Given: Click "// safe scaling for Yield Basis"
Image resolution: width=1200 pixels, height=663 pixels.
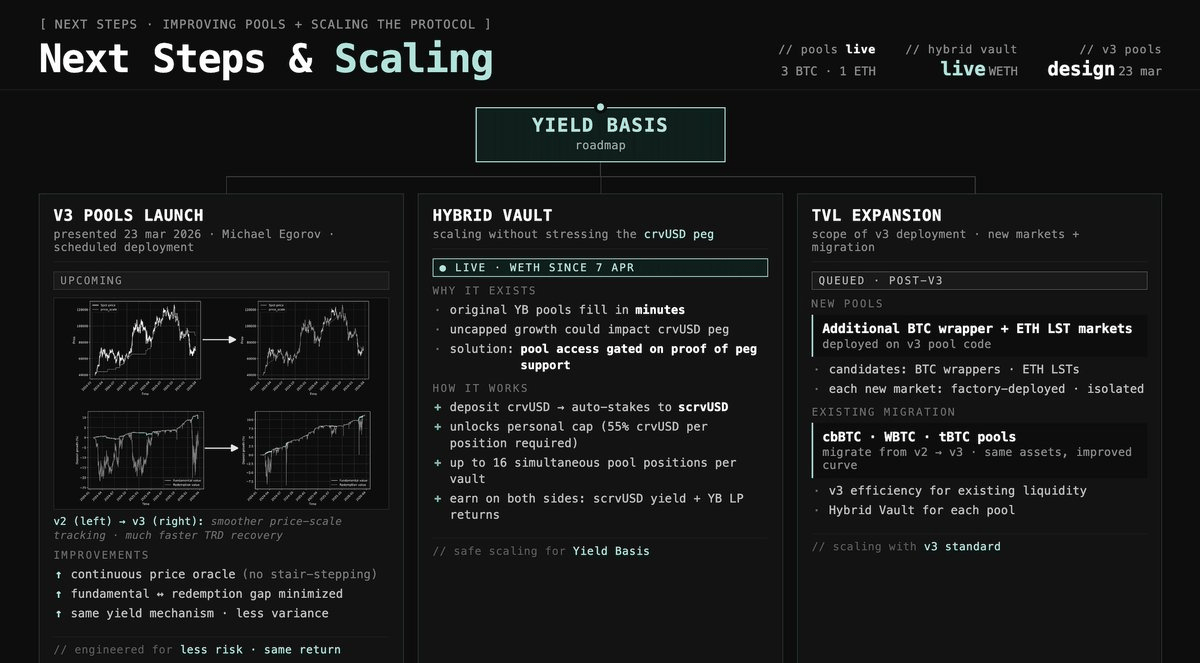Looking at the screenshot, I should (541, 551).
